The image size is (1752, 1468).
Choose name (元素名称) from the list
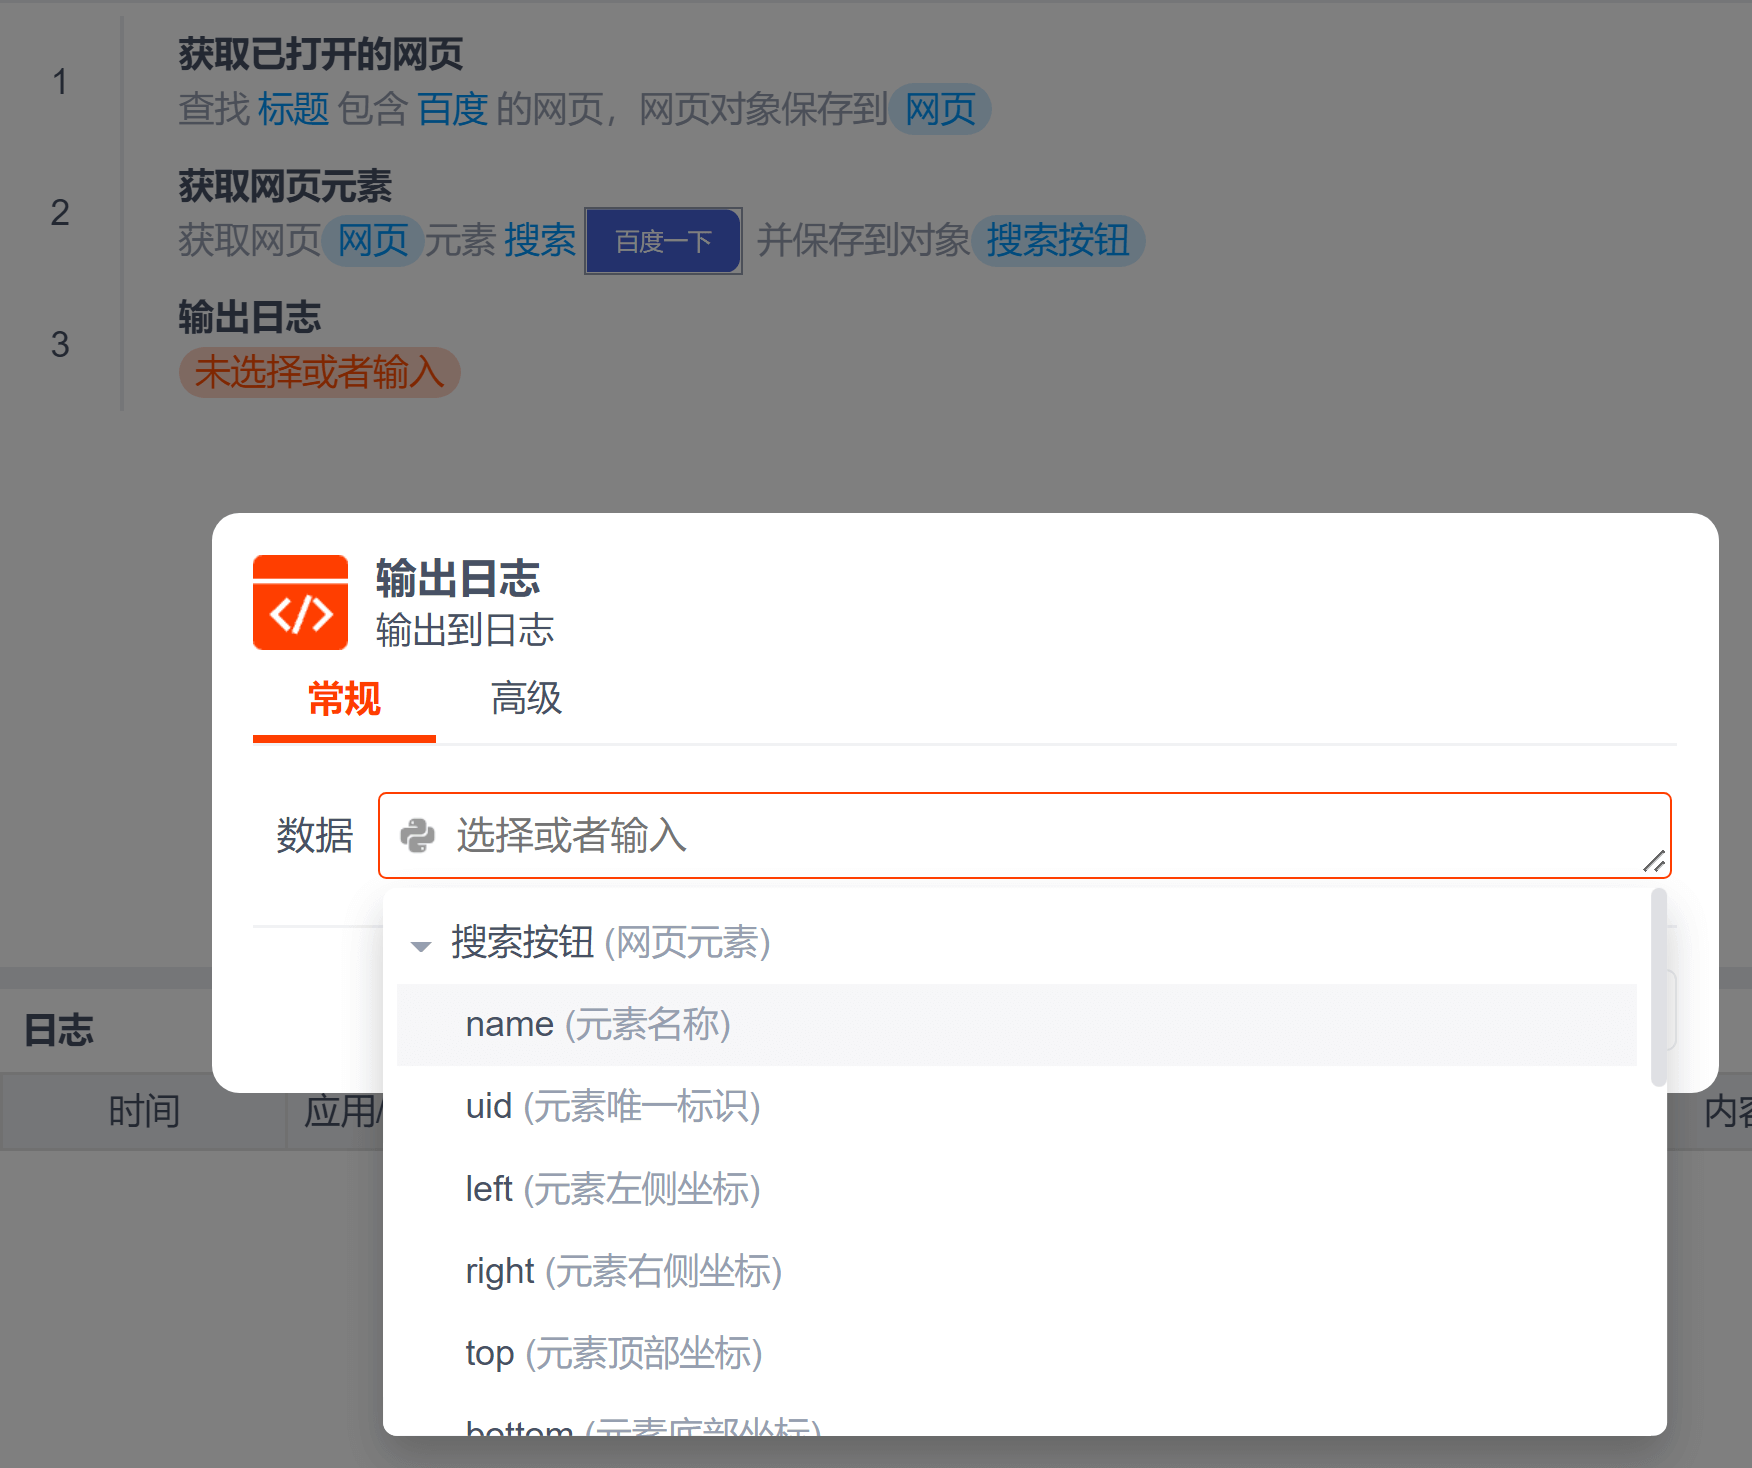[x=598, y=1025]
